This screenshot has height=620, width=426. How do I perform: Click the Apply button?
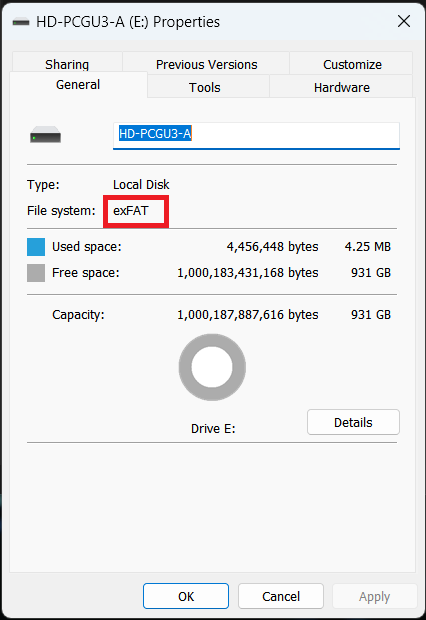click(x=375, y=596)
